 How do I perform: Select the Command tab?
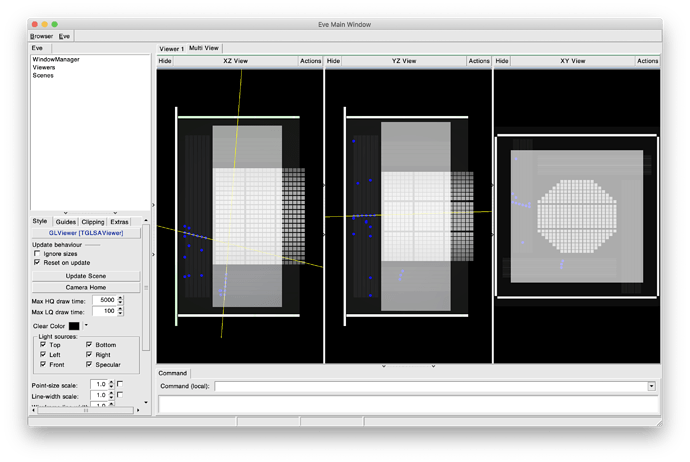tap(172, 373)
